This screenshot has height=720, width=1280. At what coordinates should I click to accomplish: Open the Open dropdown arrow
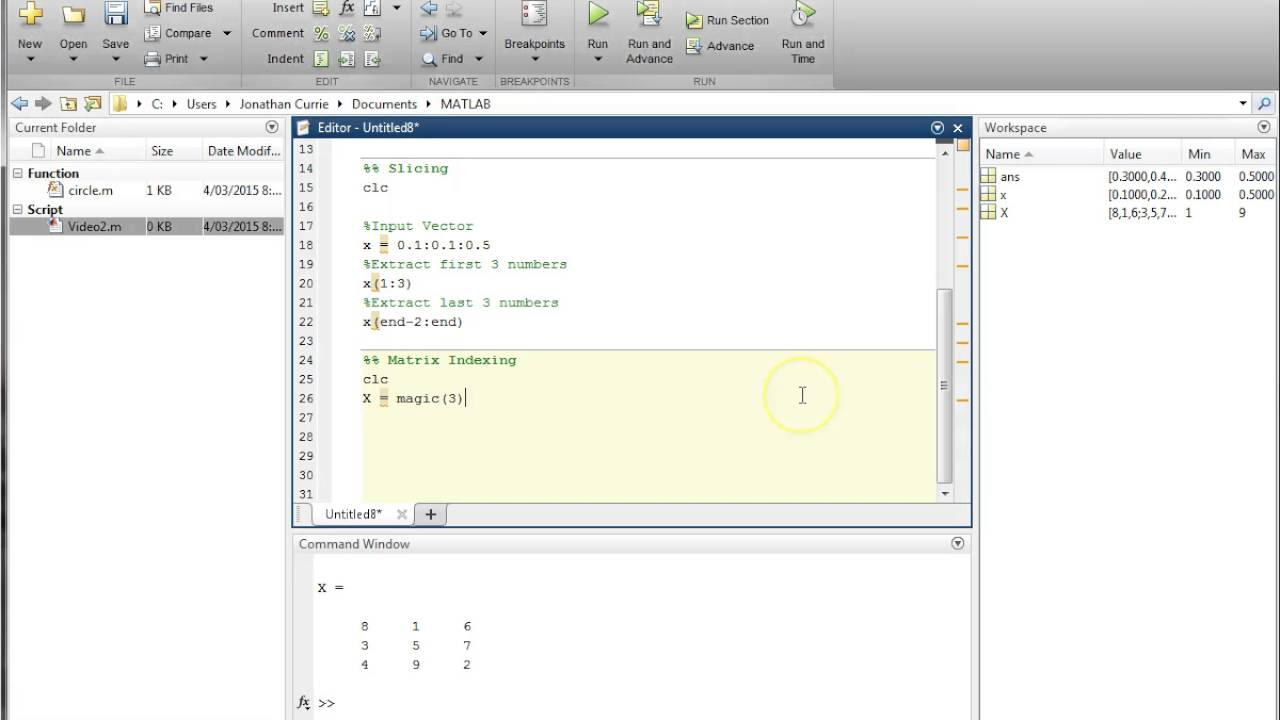73,59
